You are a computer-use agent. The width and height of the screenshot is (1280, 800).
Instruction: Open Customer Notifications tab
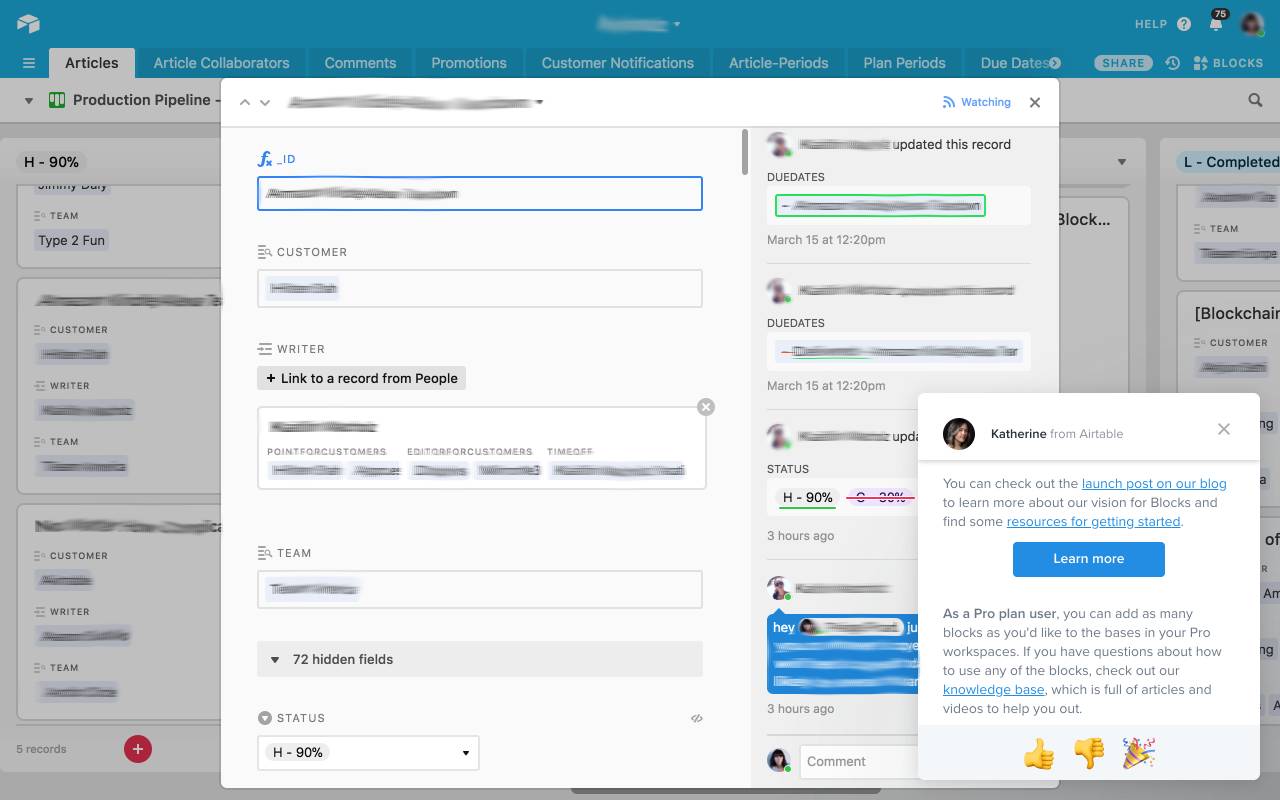[618, 62]
